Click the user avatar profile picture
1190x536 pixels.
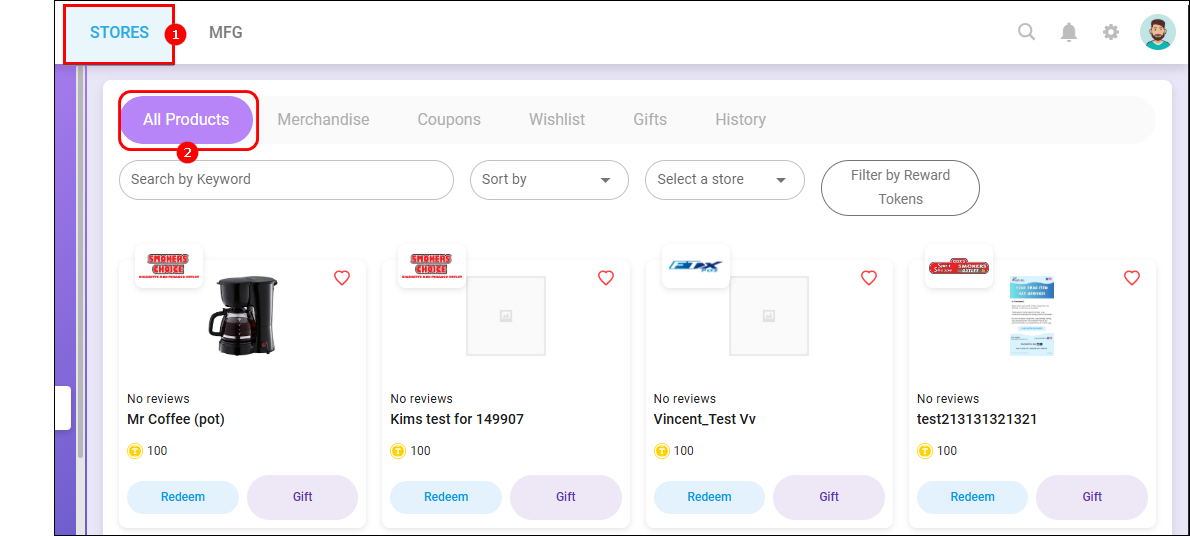click(x=1157, y=32)
